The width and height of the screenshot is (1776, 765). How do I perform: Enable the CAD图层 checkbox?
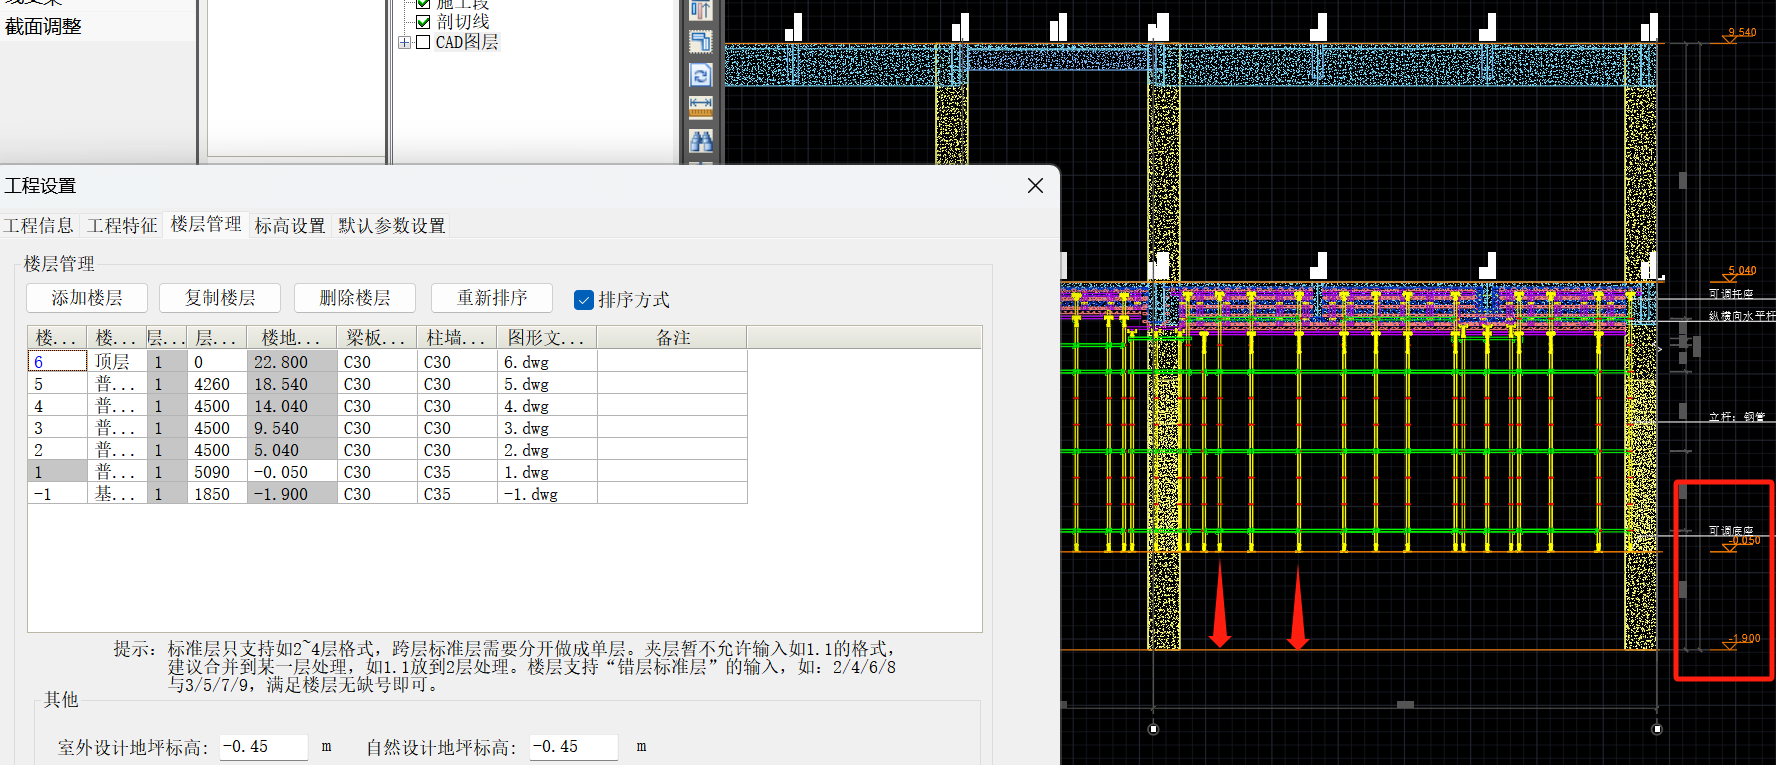click(423, 42)
